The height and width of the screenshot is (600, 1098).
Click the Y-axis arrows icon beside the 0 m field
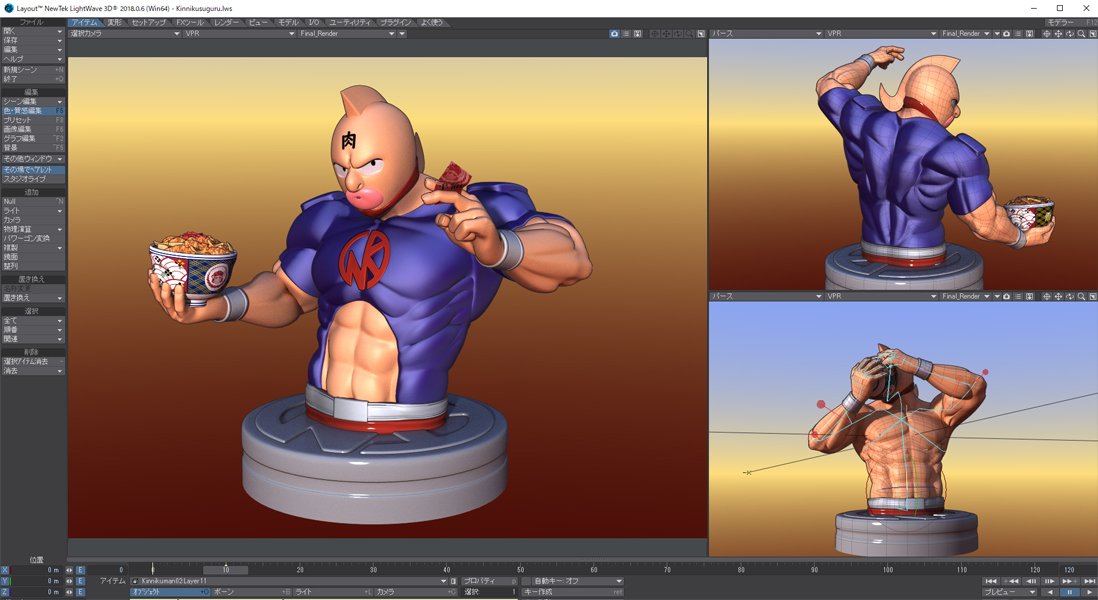pos(69,581)
